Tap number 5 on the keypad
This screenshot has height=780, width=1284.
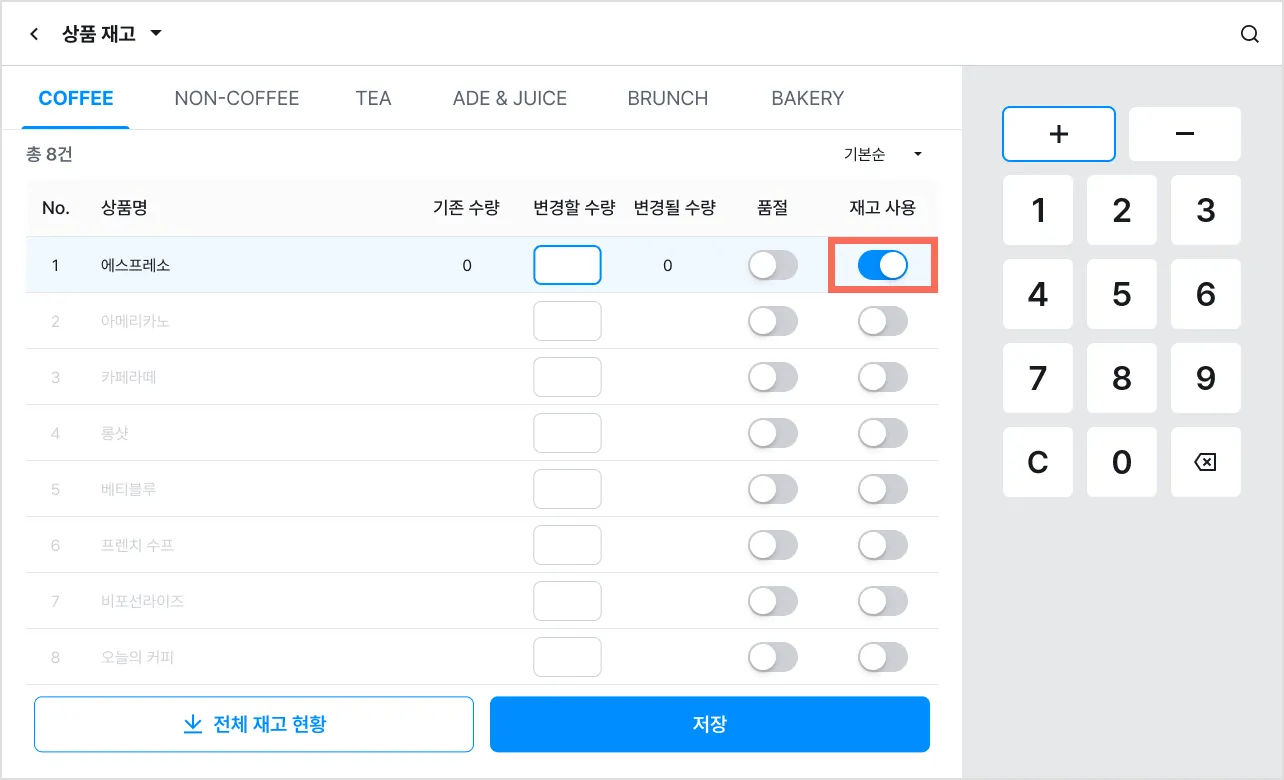click(1122, 294)
